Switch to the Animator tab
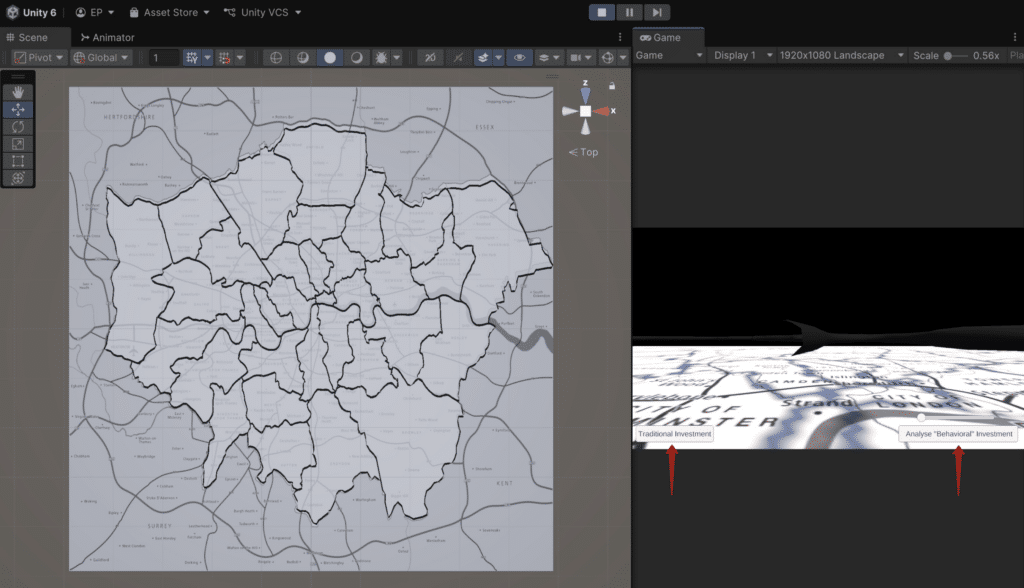Viewport: 1024px width, 588px height. tap(106, 37)
